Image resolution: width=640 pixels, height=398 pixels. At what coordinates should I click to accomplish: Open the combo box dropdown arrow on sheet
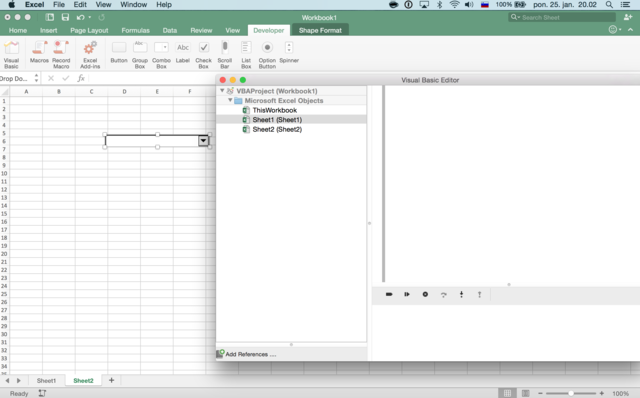pyautogui.click(x=203, y=141)
